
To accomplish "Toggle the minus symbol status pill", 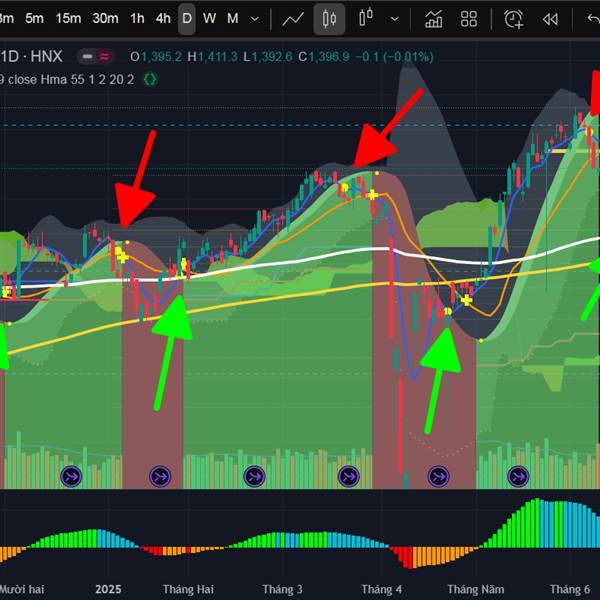I will [88, 57].
